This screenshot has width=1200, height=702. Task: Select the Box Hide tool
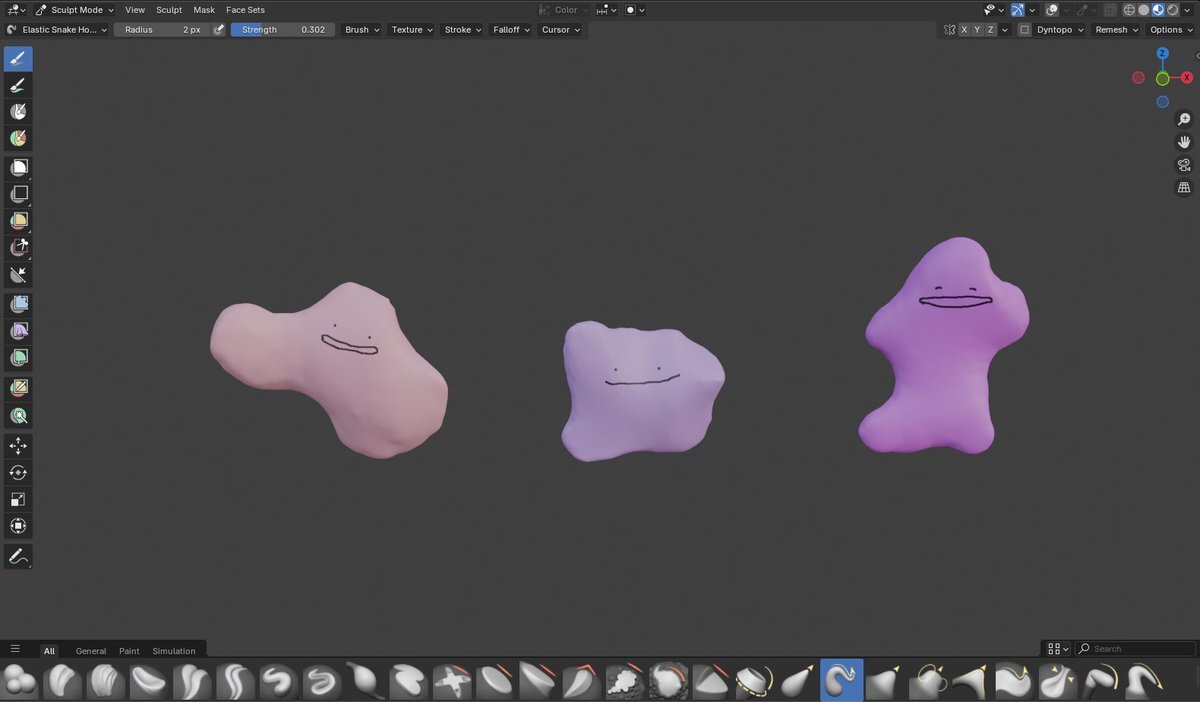tap(18, 194)
